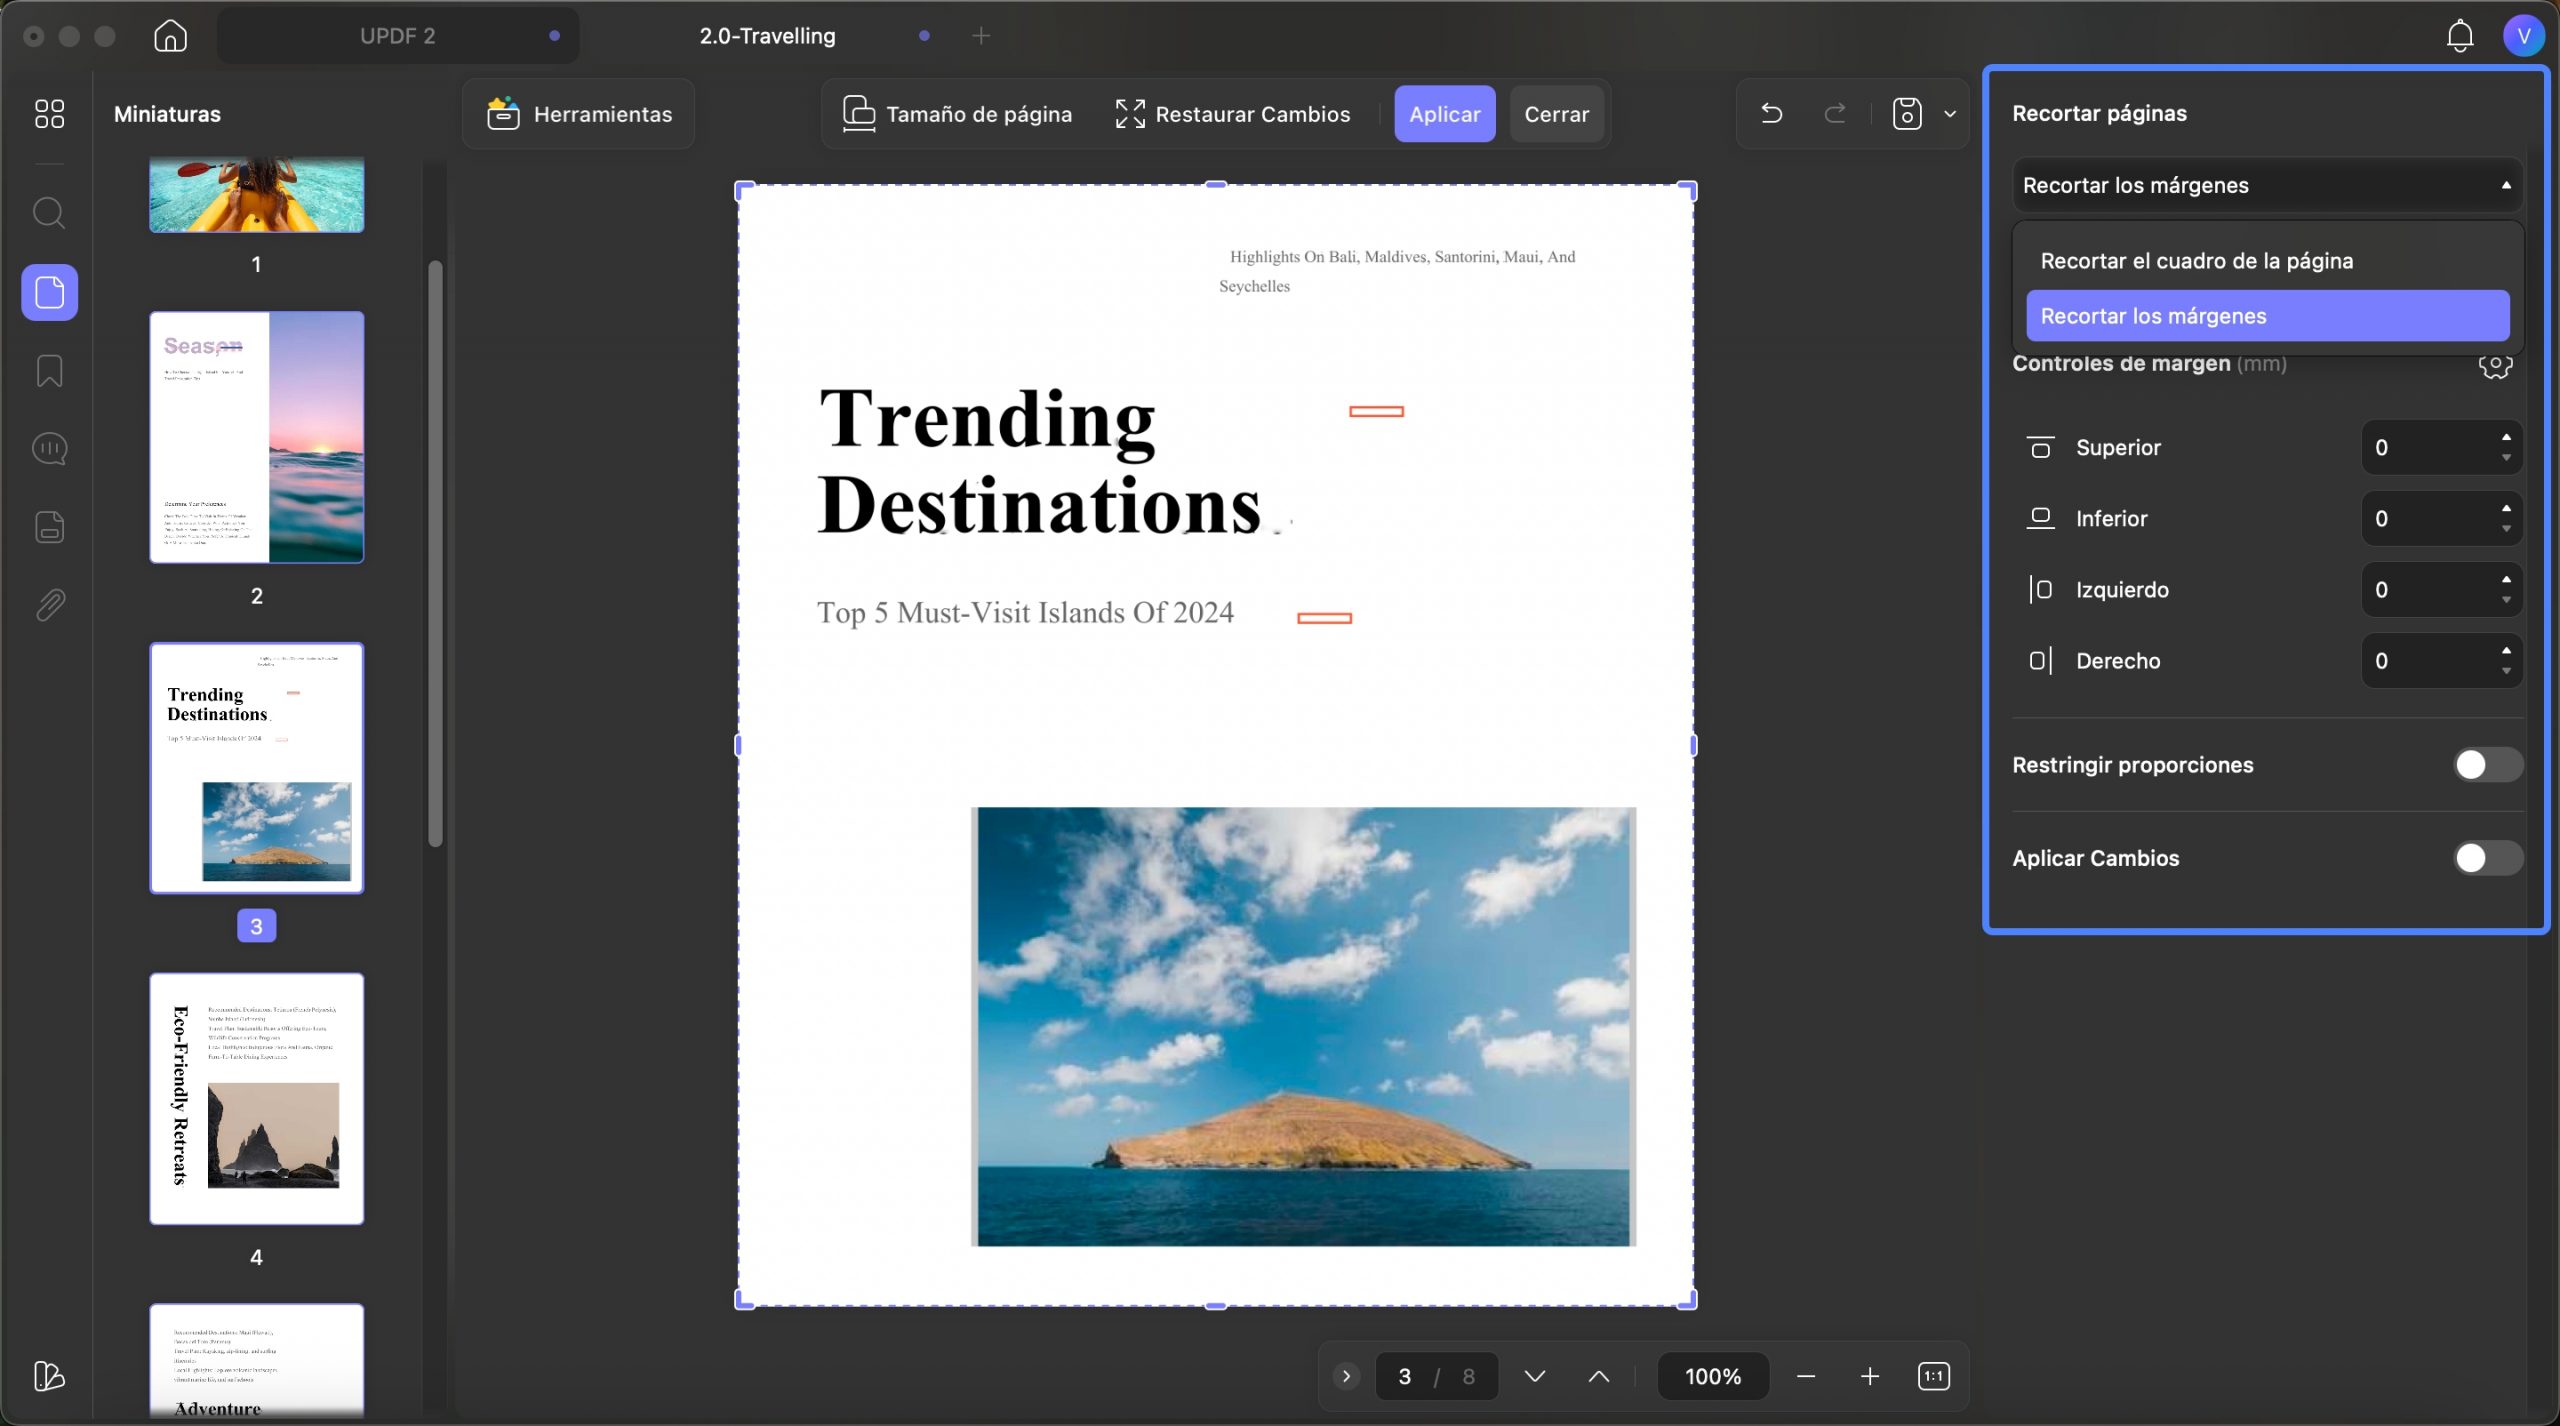Decrease Inferior margin value
The width and height of the screenshot is (2560, 1426).
tap(2506, 529)
